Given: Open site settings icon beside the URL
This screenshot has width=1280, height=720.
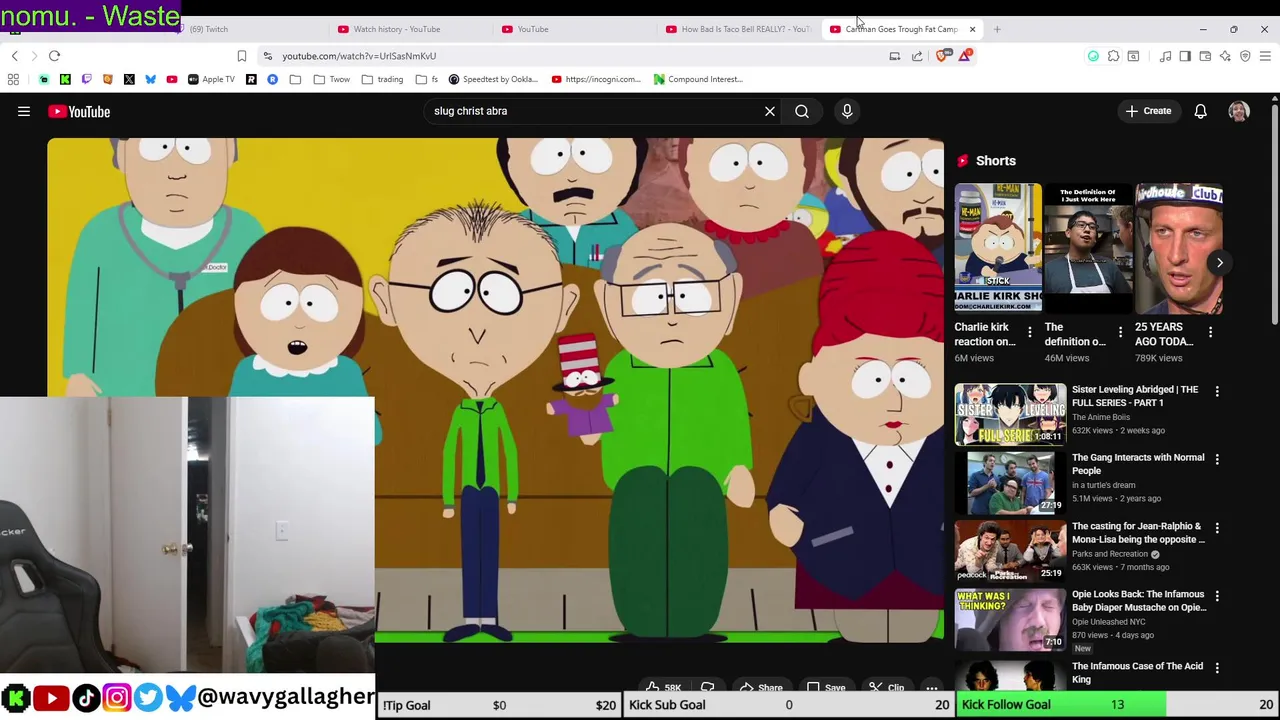Looking at the screenshot, I should (x=267, y=56).
